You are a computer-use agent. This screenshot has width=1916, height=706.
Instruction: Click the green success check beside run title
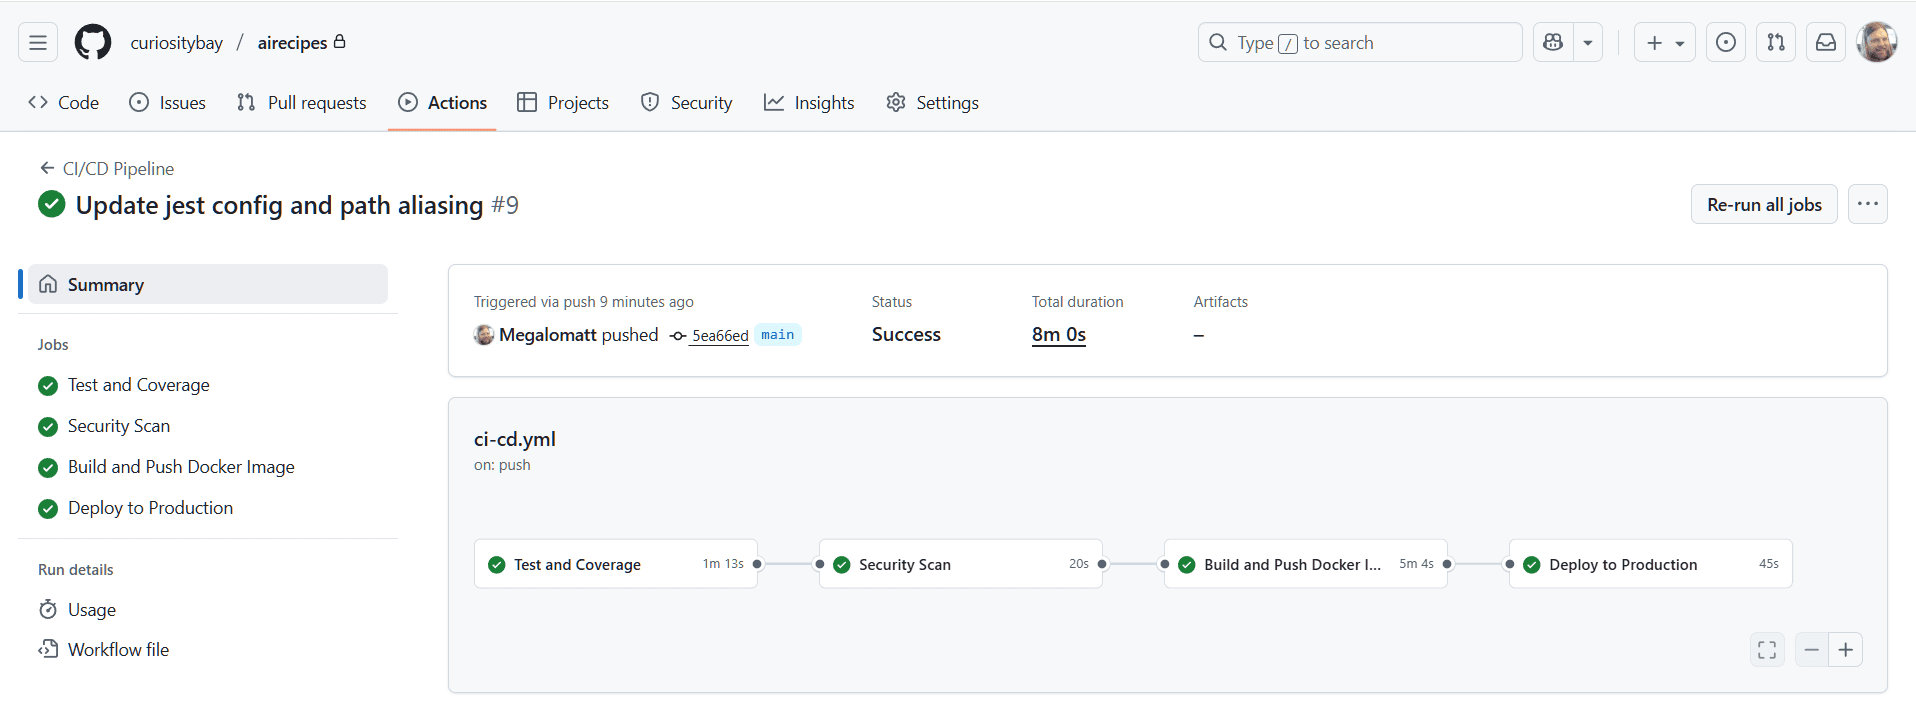pyautogui.click(x=52, y=205)
